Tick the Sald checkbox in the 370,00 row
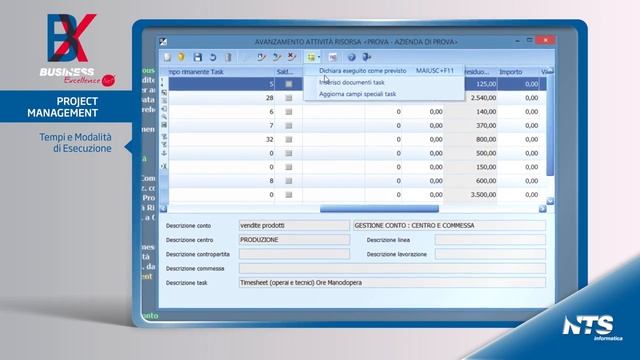 click(x=289, y=126)
